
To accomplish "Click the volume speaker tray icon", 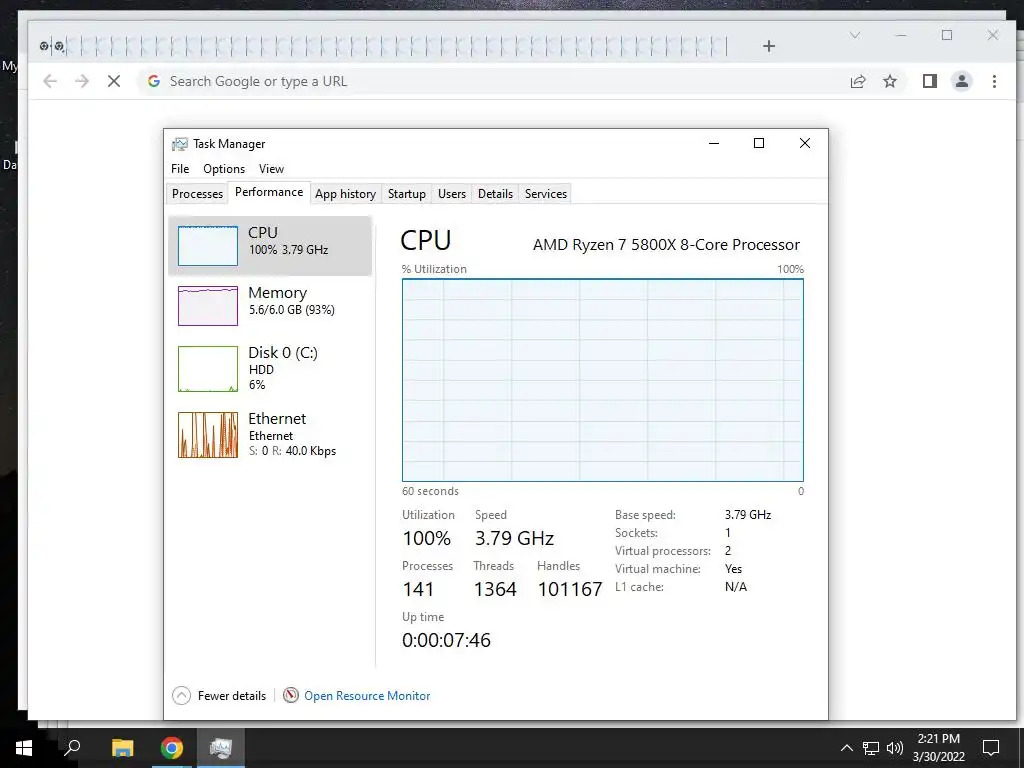I will 895,748.
